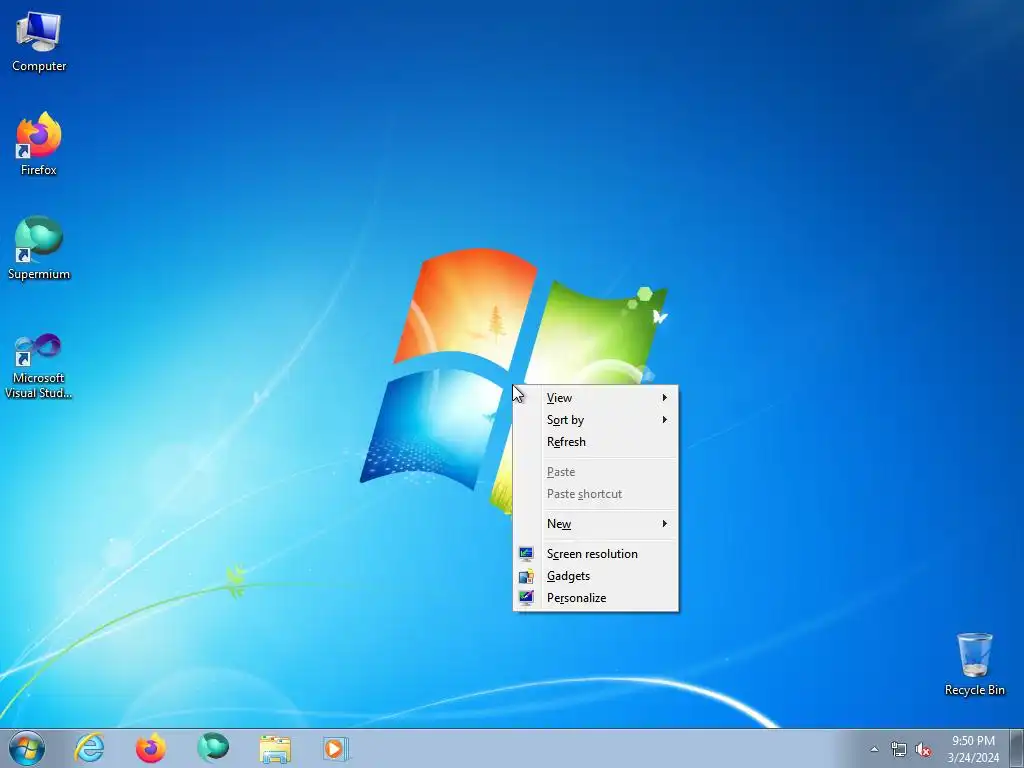
Task: Open the Windows Start menu orb
Action: (27, 748)
